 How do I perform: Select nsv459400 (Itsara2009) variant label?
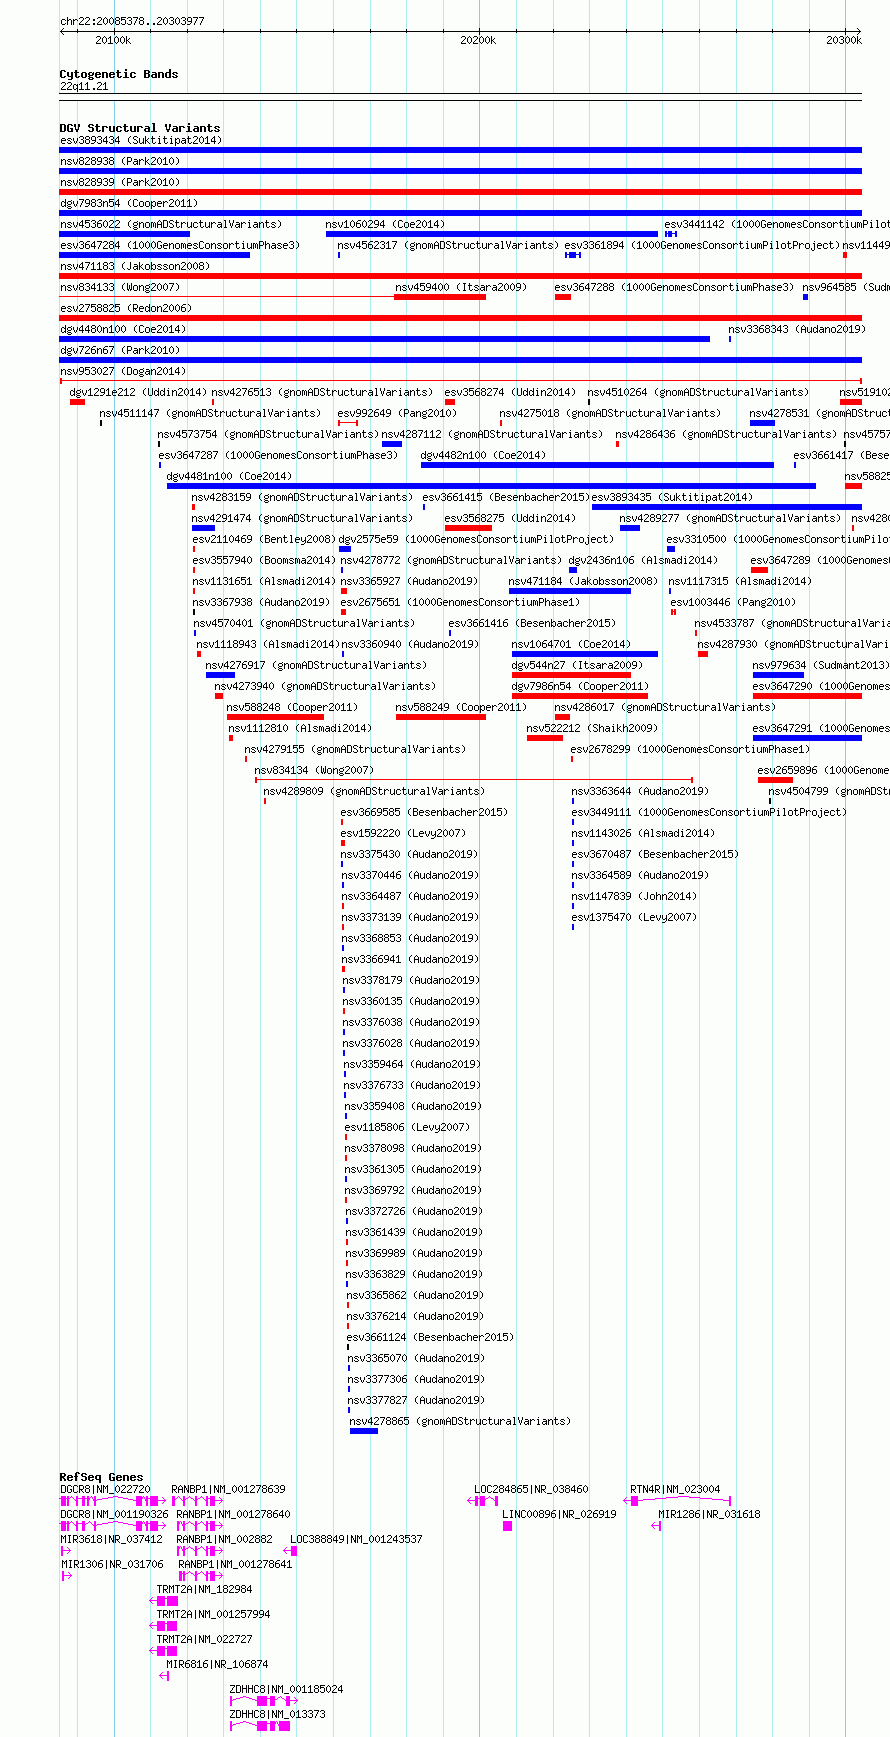(x=461, y=287)
